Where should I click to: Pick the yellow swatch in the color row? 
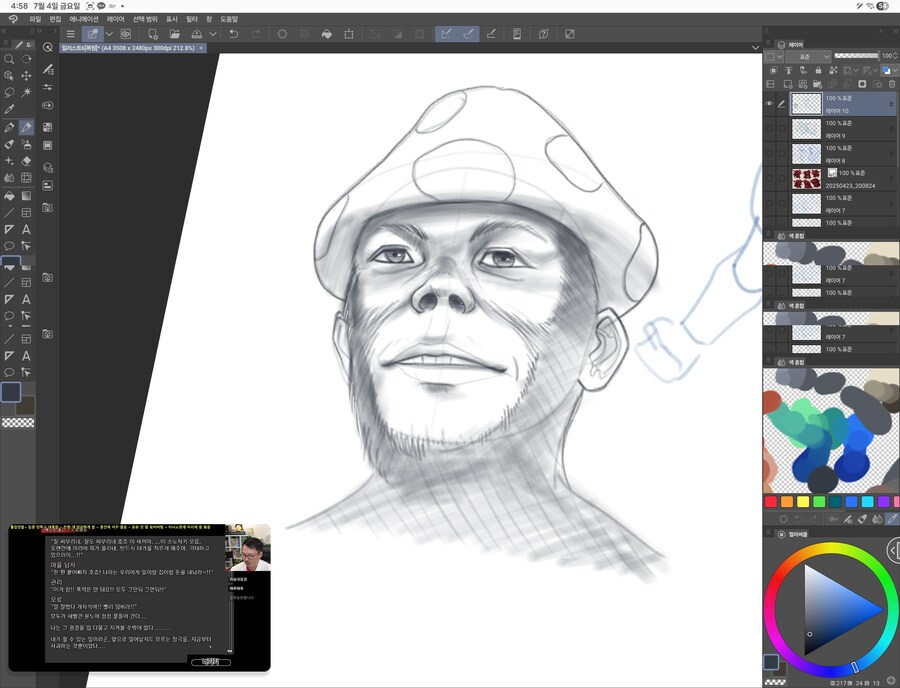coord(803,502)
